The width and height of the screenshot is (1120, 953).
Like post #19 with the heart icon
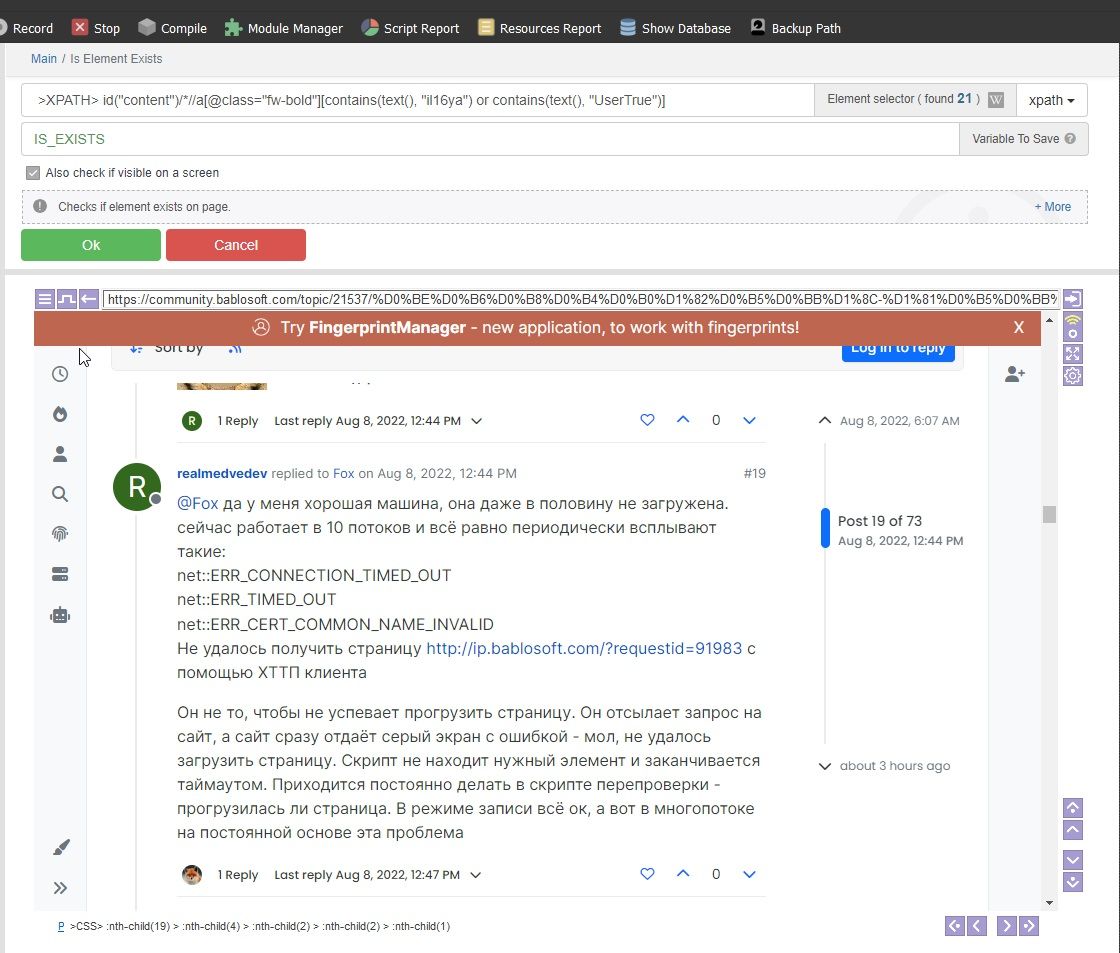(x=647, y=874)
